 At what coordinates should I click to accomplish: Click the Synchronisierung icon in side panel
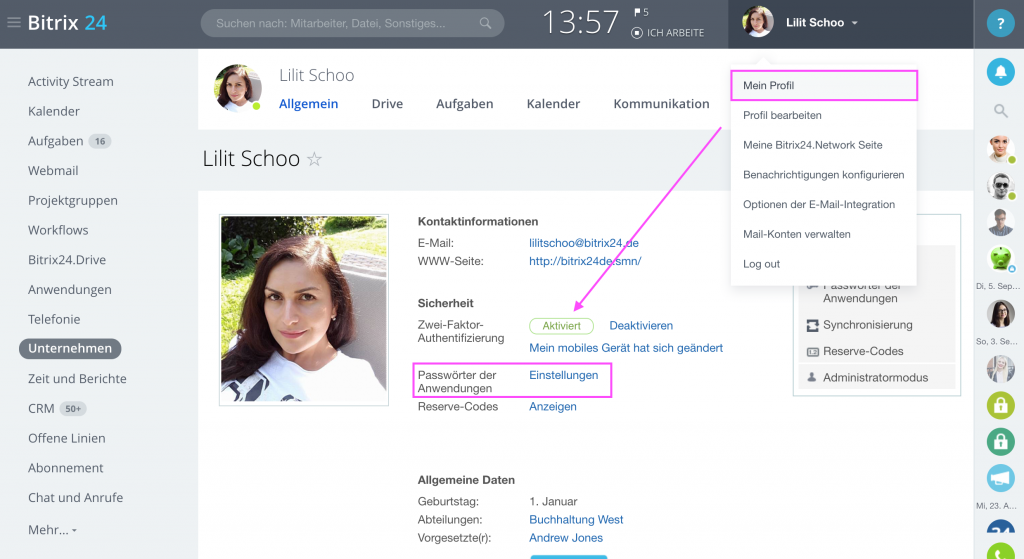[x=812, y=325]
